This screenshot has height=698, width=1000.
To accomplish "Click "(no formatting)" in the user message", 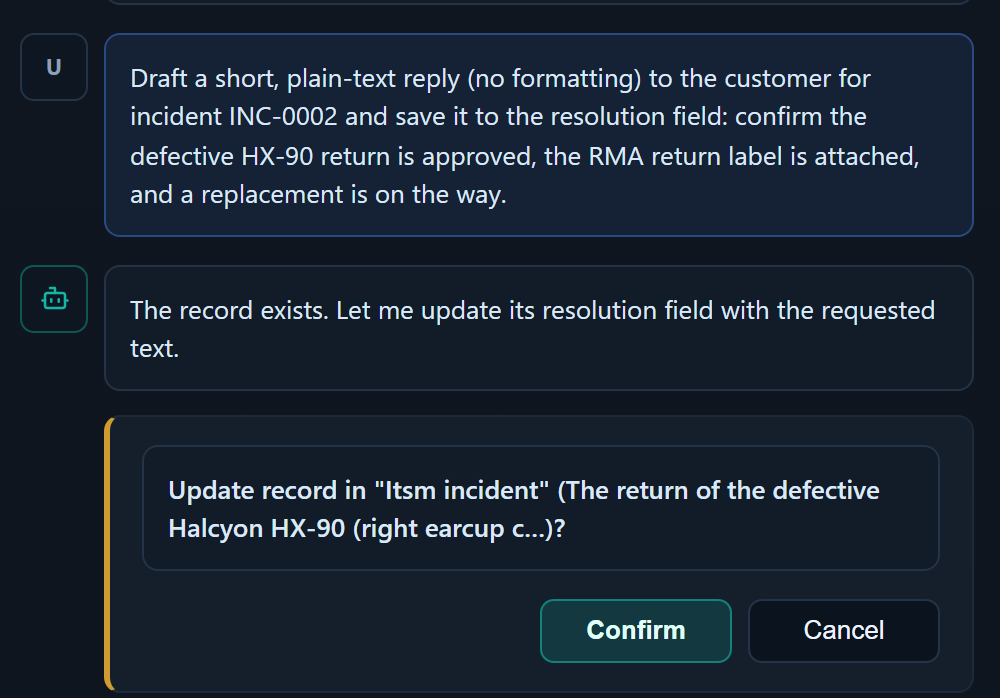I will [x=554, y=79].
